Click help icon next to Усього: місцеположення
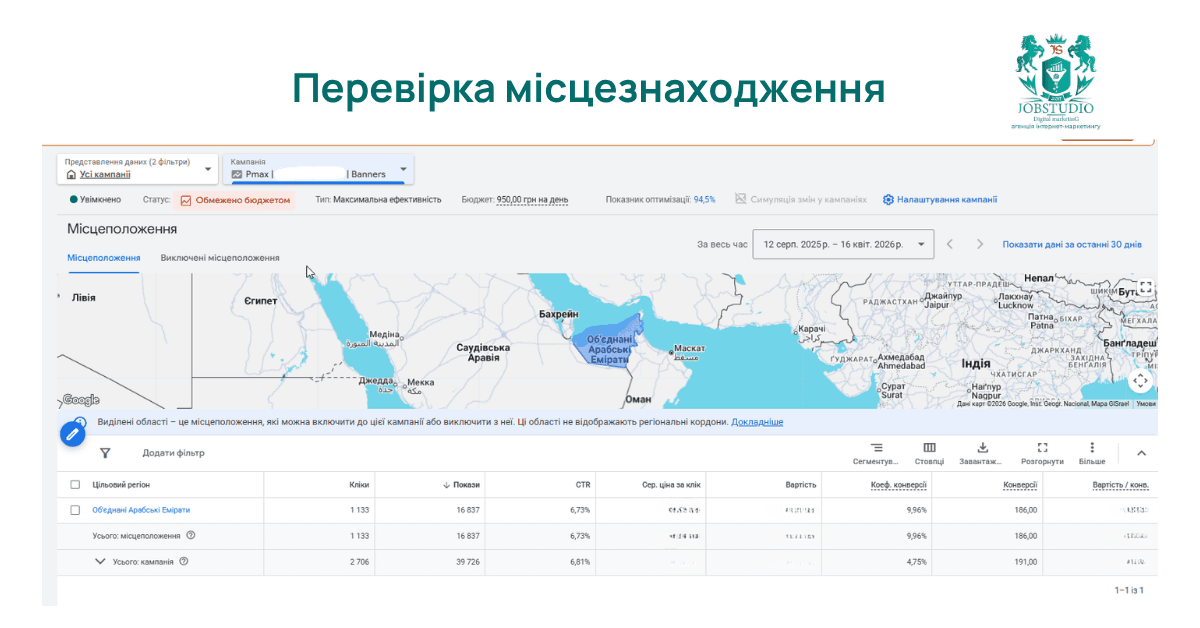 tap(191, 535)
